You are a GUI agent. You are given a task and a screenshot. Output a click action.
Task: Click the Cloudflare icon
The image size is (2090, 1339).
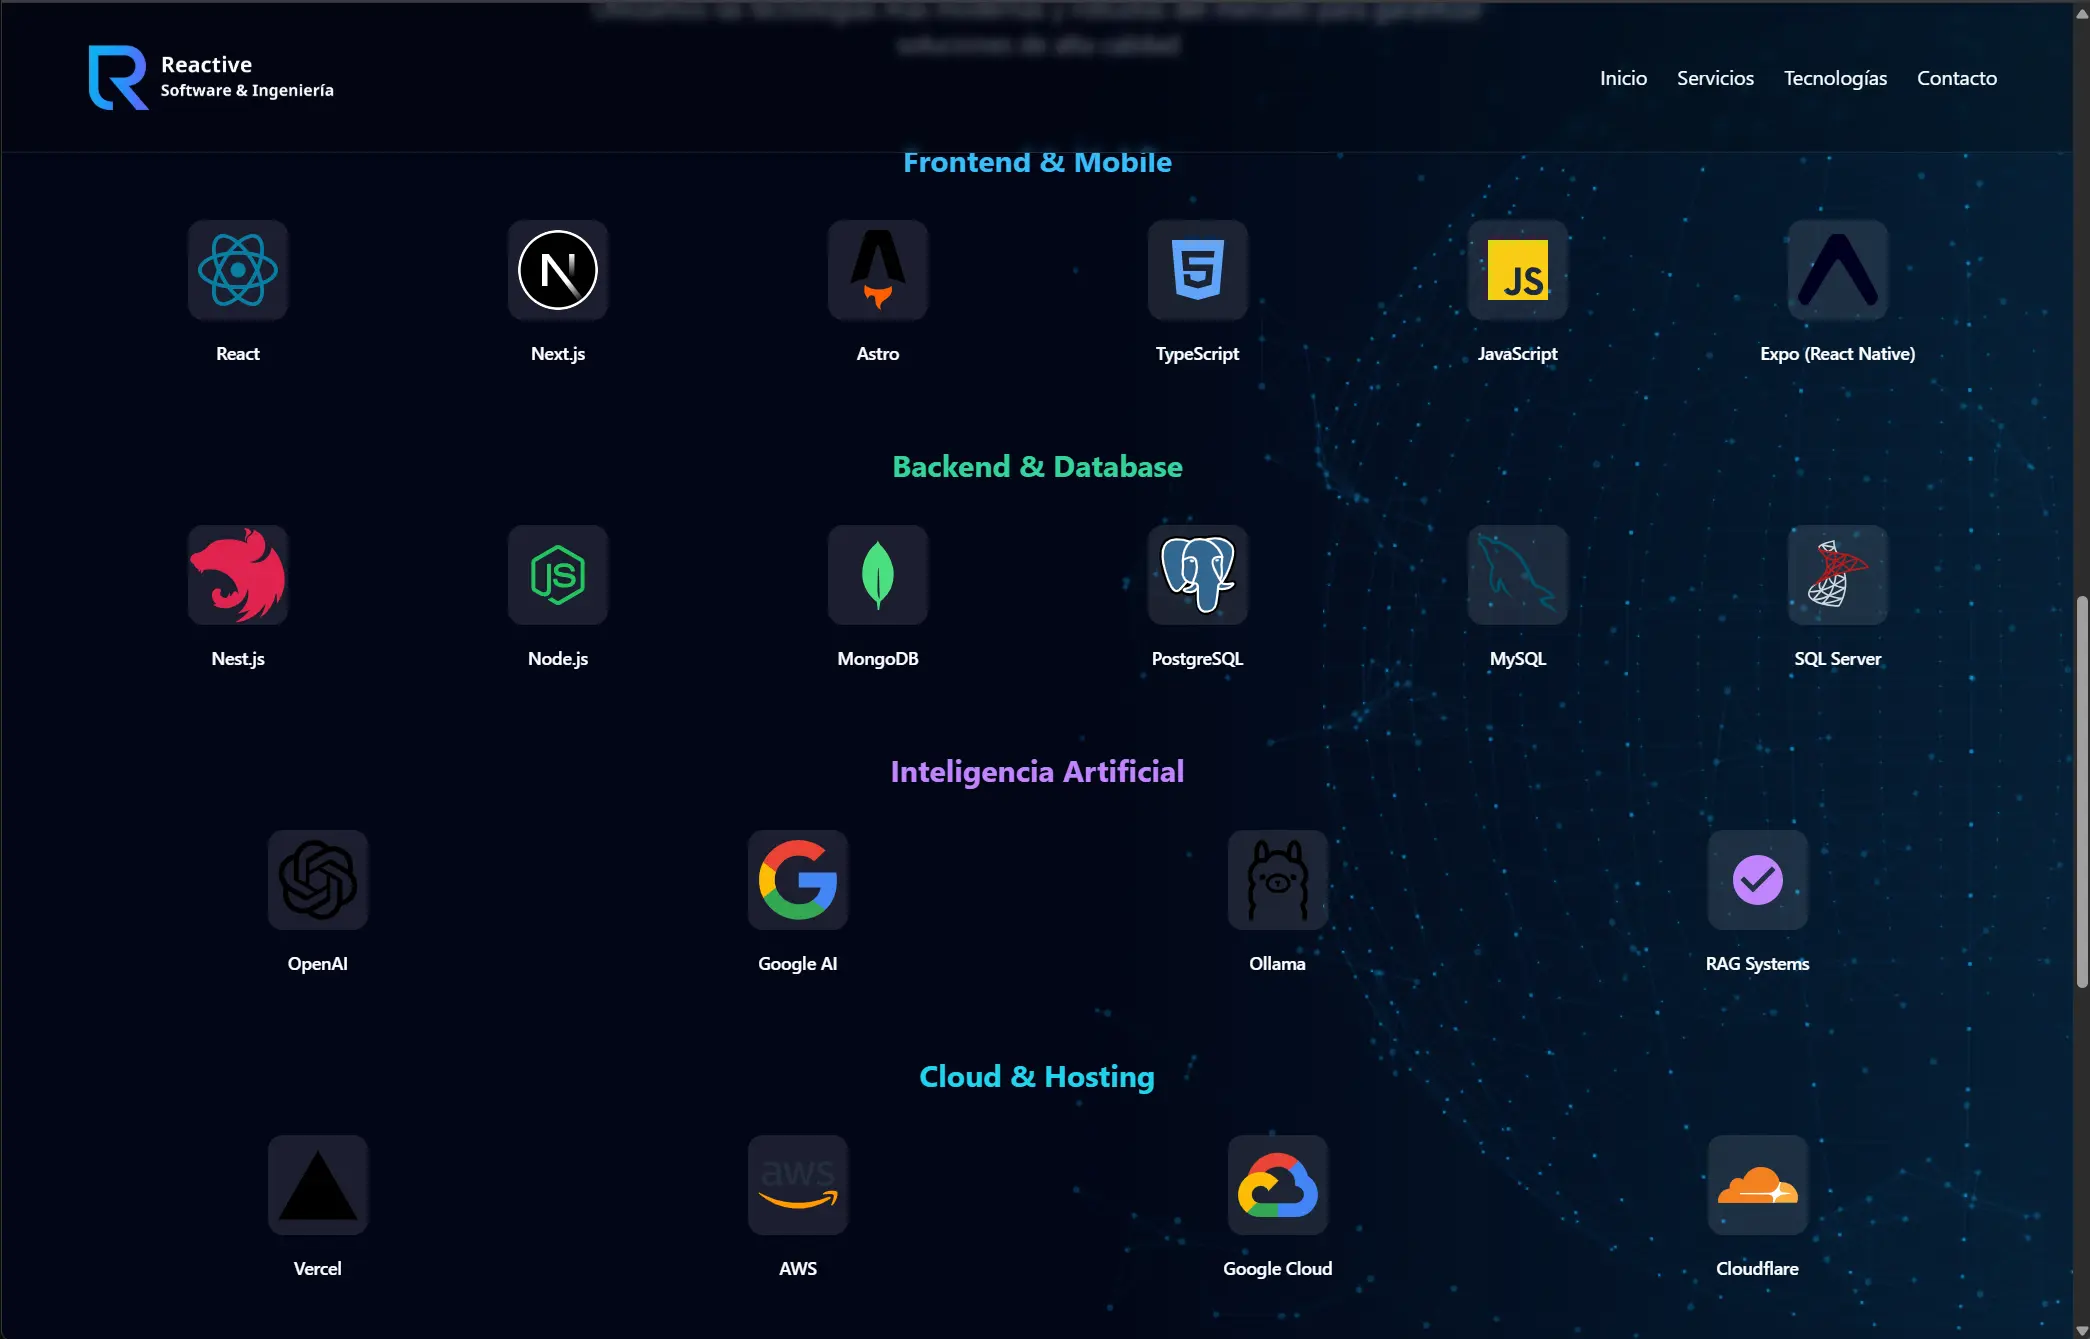[1758, 1185]
